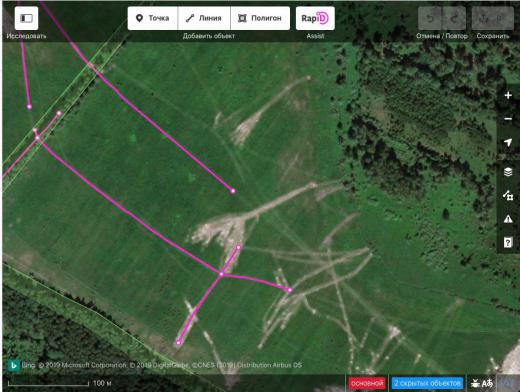Click the 2 скрытых объектов label

(x=427, y=383)
